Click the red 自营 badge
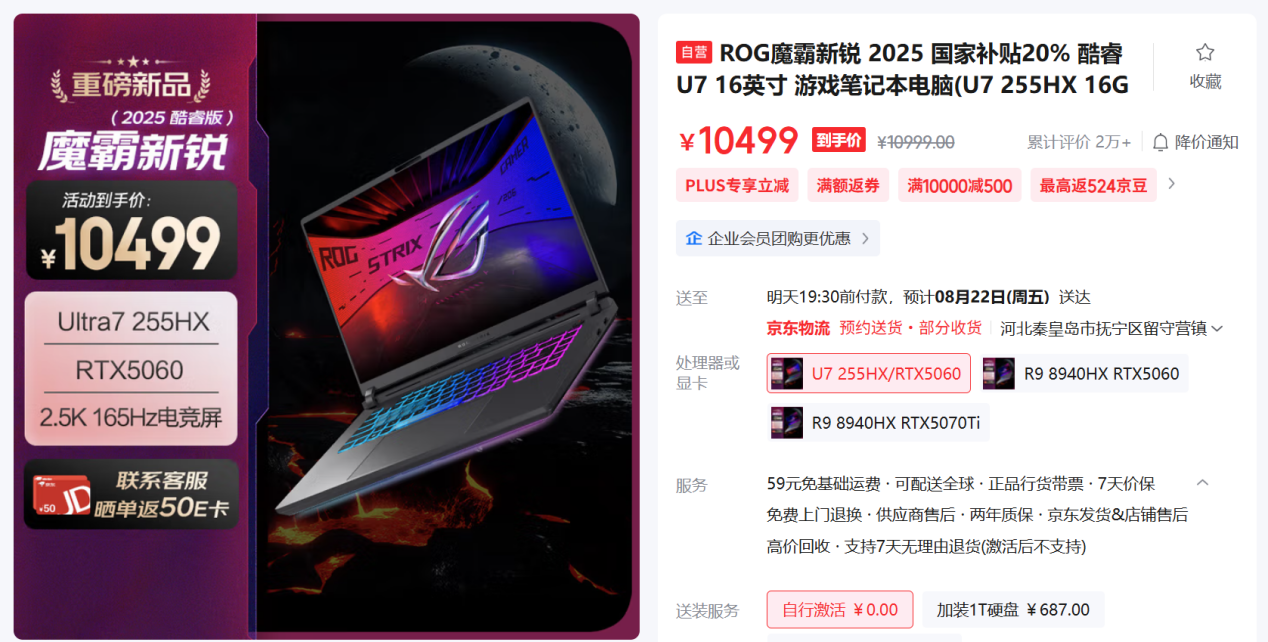This screenshot has height=642, width=1268. pos(694,52)
